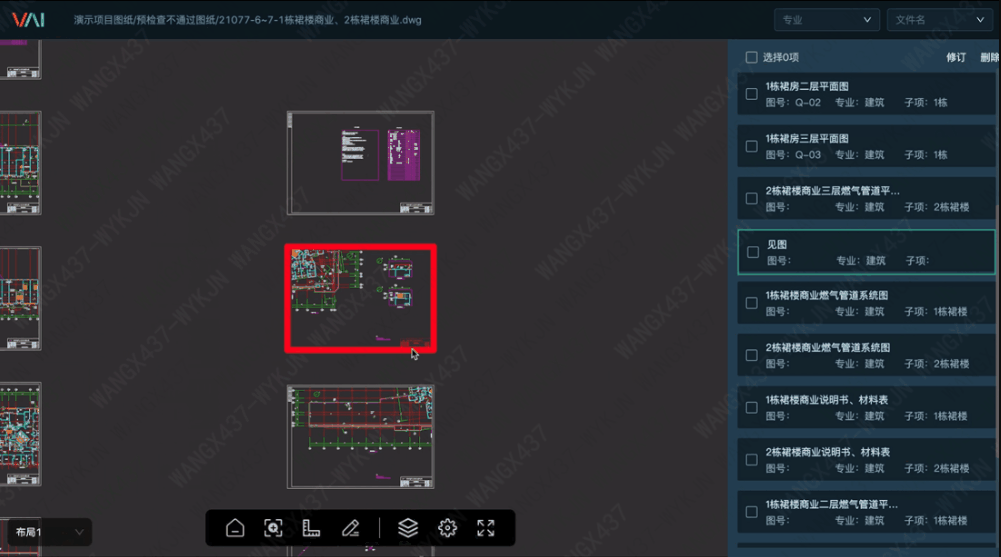Image resolution: width=1001 pixels, height=557 pixels.
Task: Select the 2栋裙楼商业燃气管道系统图 list entry
Action: (x=860, y=354)
